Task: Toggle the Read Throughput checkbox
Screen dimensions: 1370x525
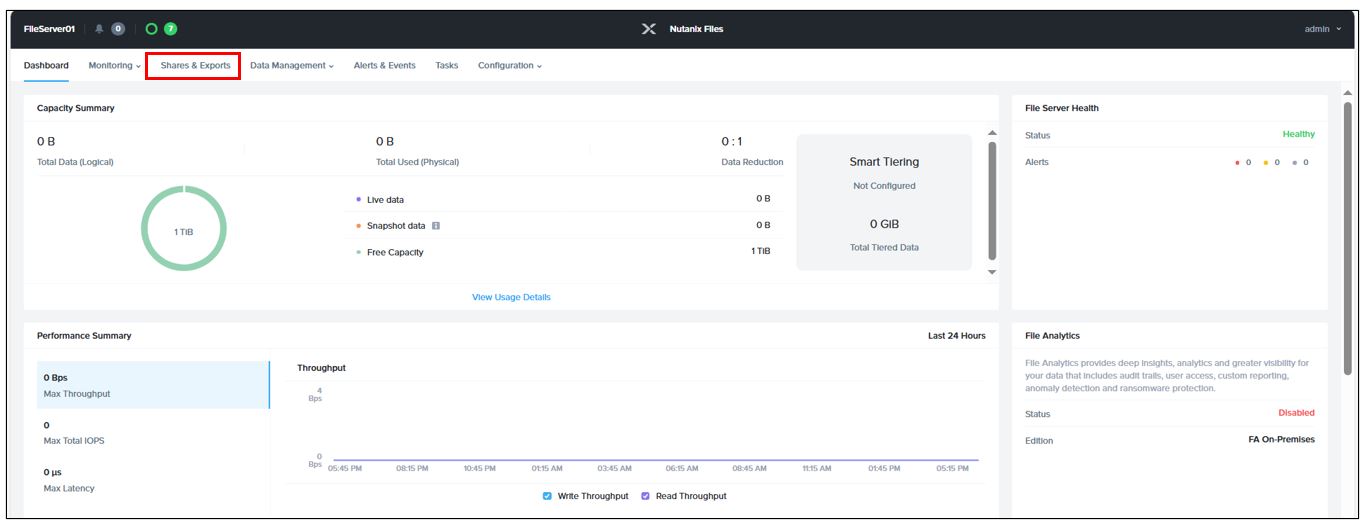Action: (x=646, y=496)
